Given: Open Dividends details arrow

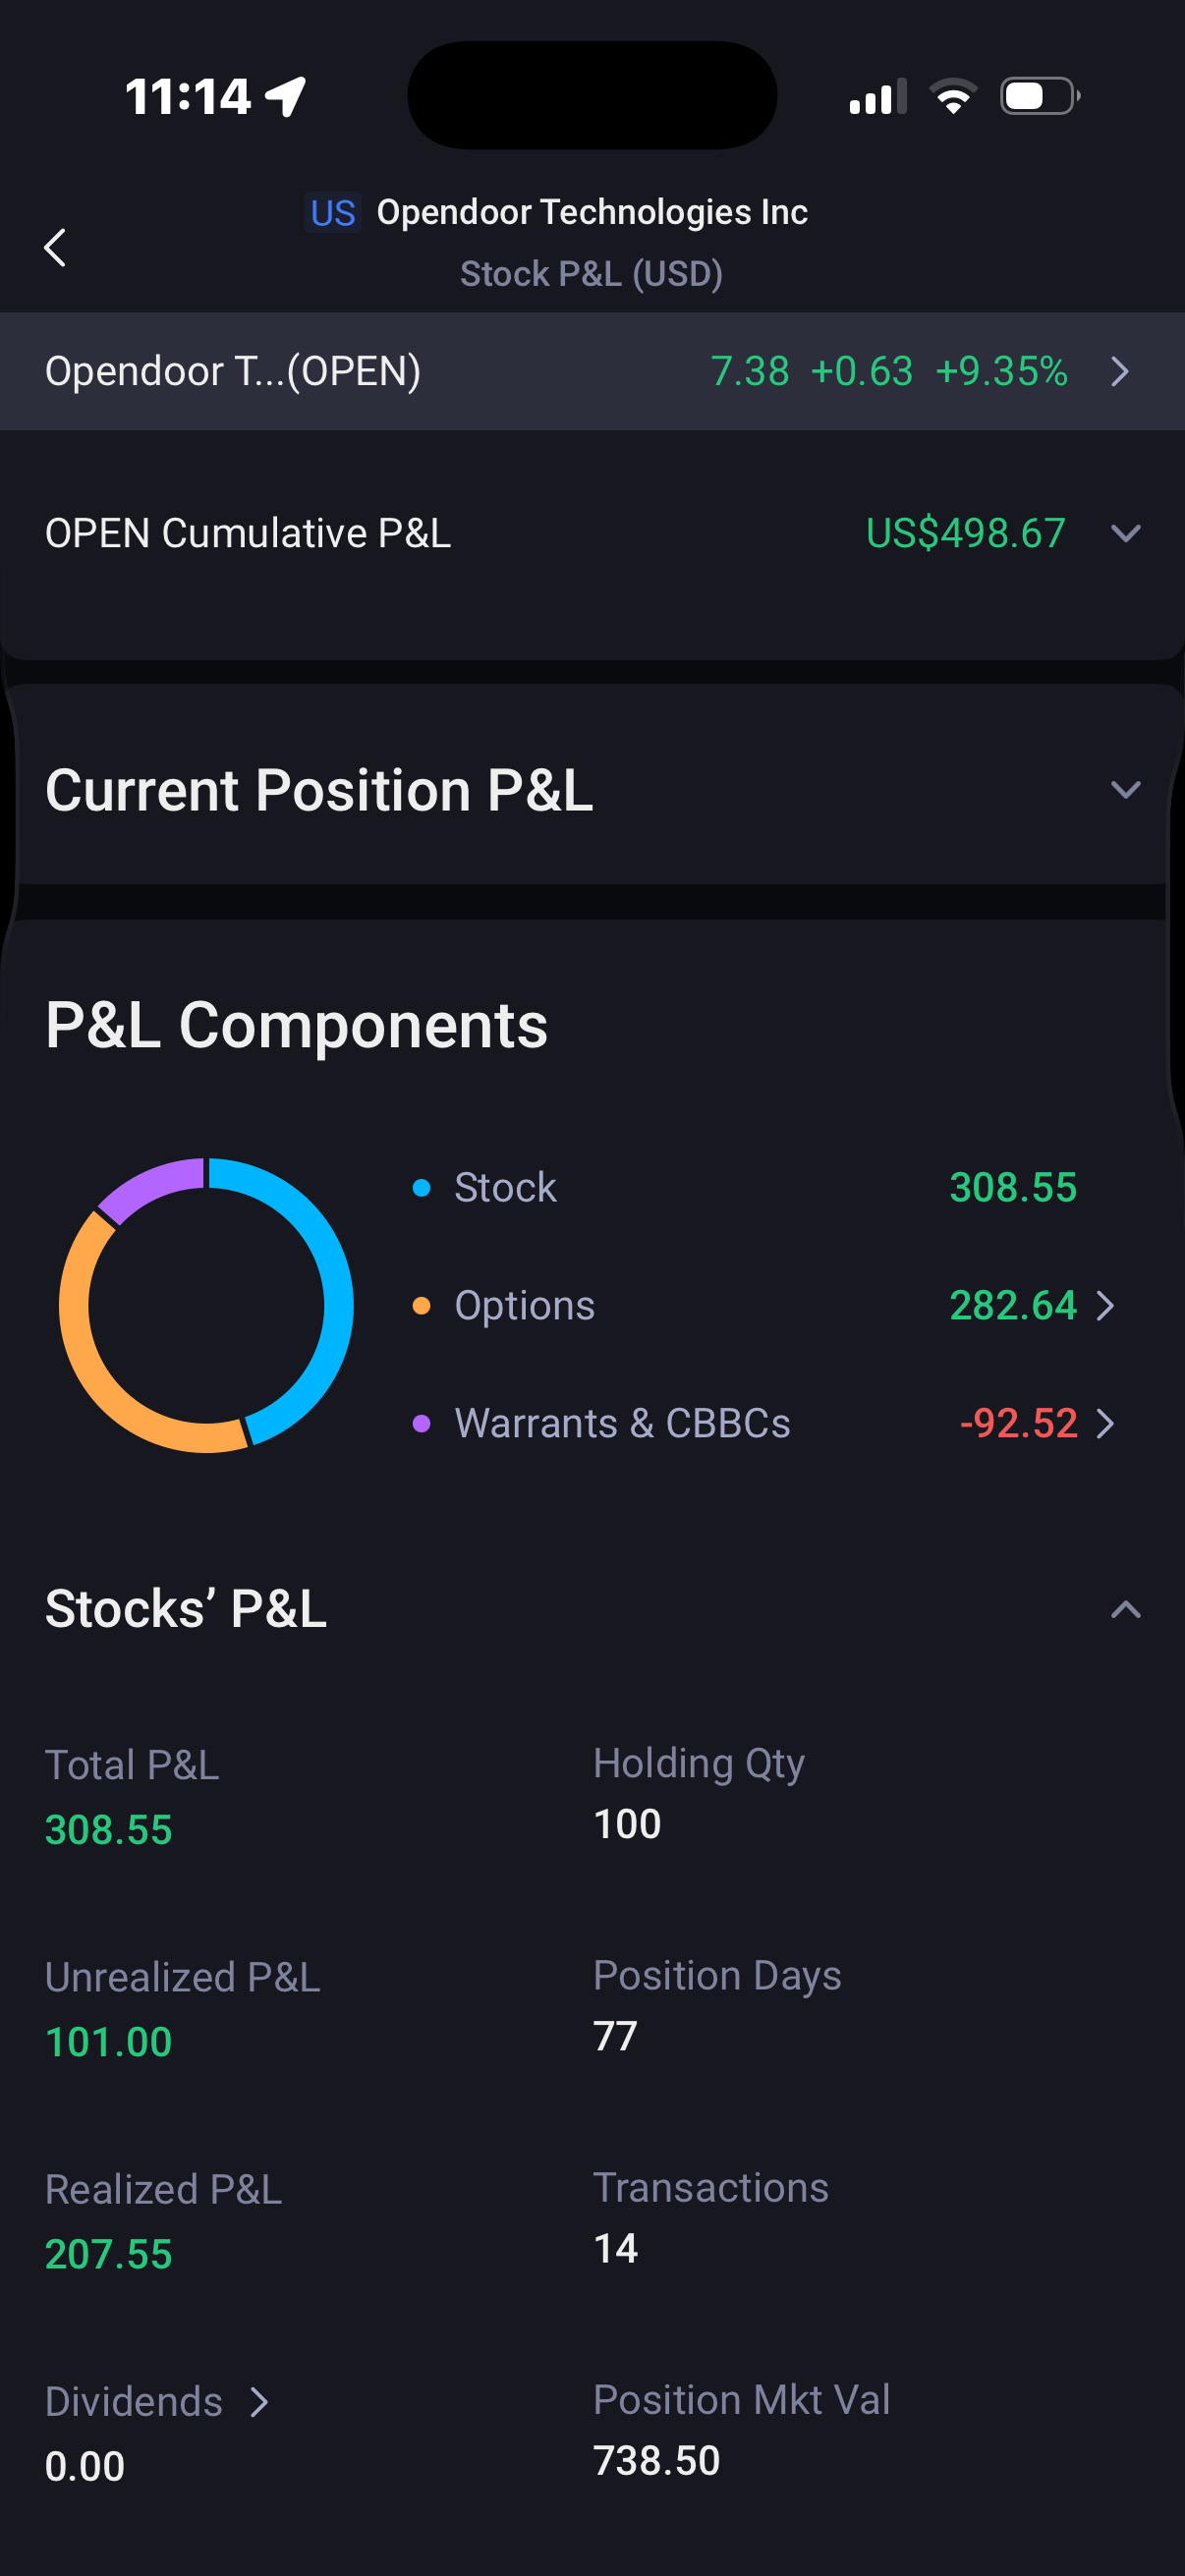Looking at the screenshot, I should [x=260, y=2402].
